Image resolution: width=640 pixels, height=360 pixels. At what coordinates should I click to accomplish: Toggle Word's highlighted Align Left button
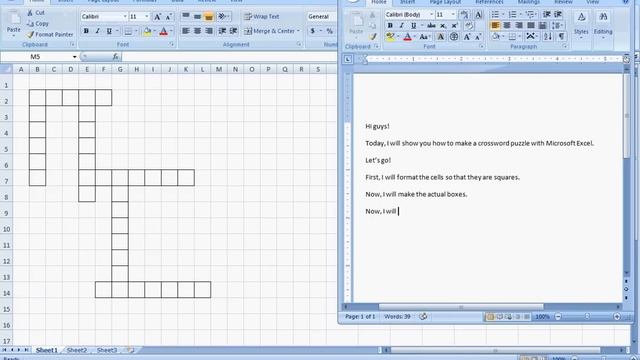click(495, 26)
